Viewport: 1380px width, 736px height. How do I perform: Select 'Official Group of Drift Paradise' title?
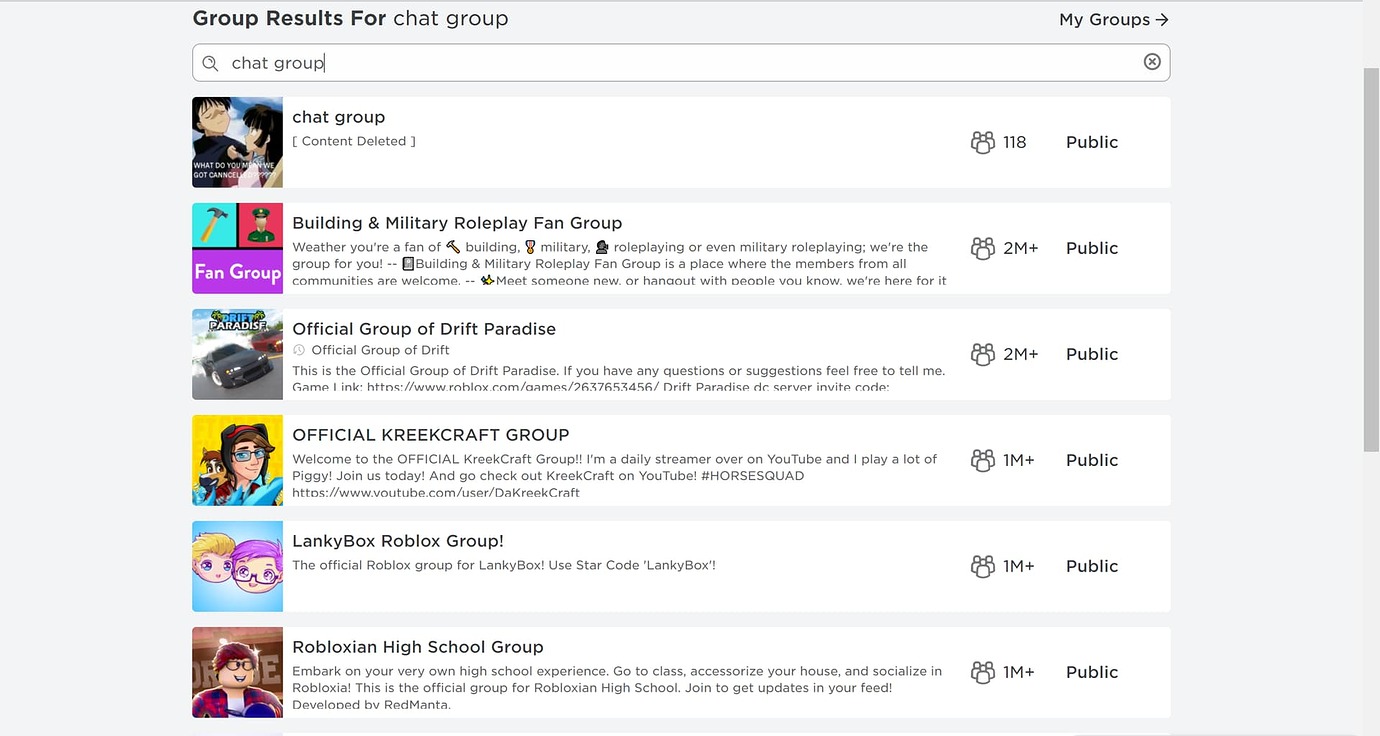(x=424, y=329)
